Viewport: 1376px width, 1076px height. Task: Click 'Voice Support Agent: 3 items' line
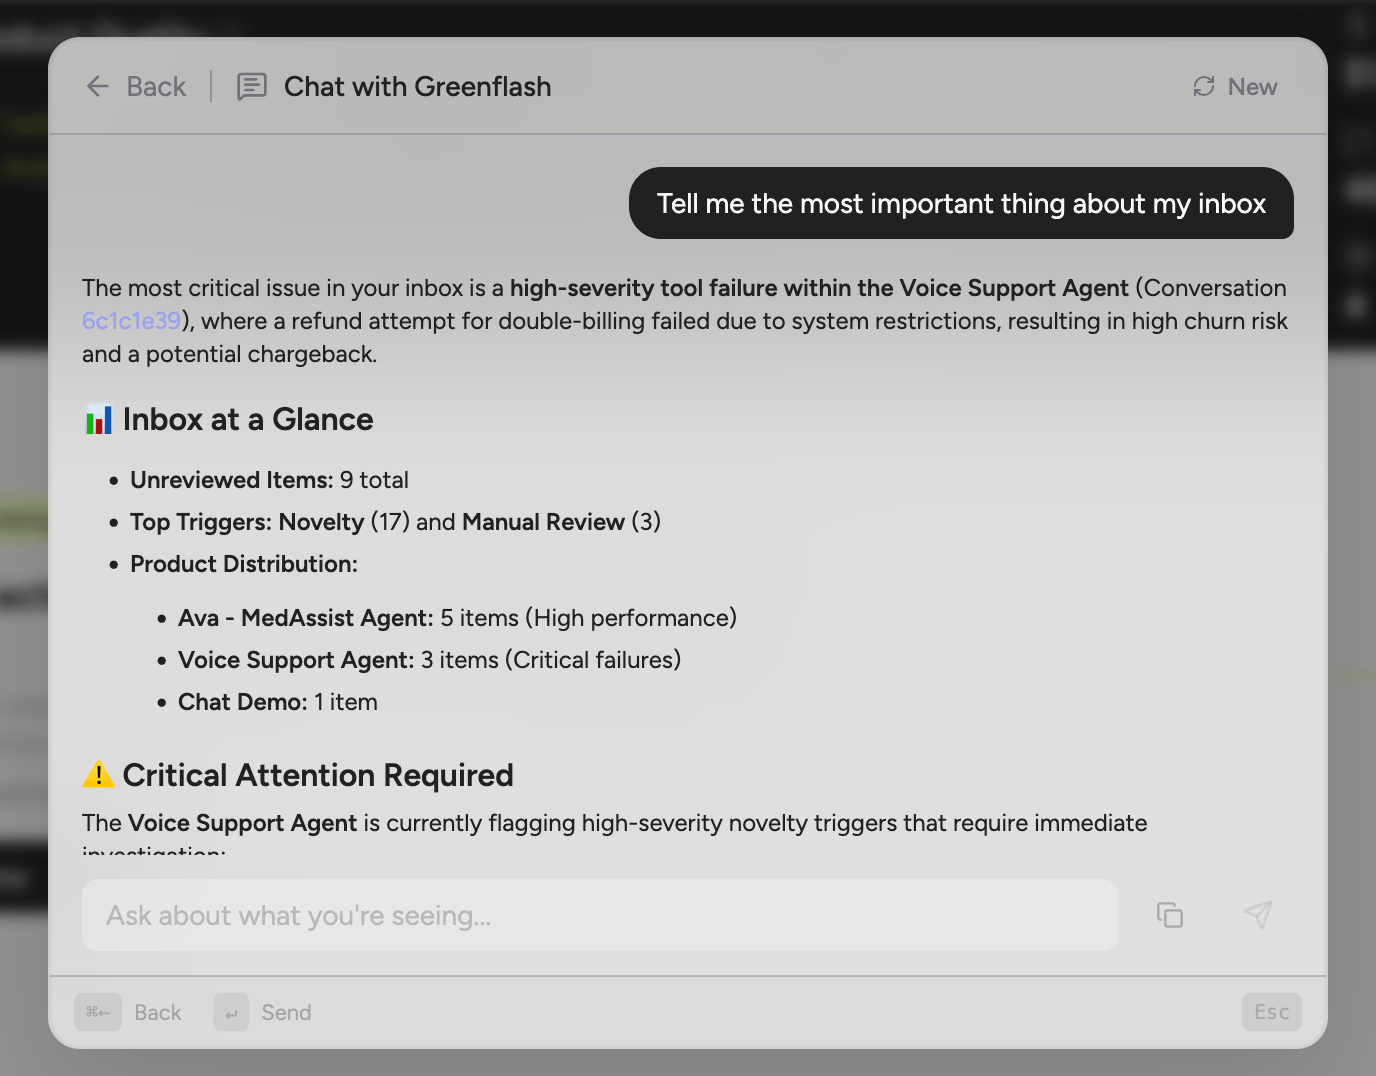(429, 660)
